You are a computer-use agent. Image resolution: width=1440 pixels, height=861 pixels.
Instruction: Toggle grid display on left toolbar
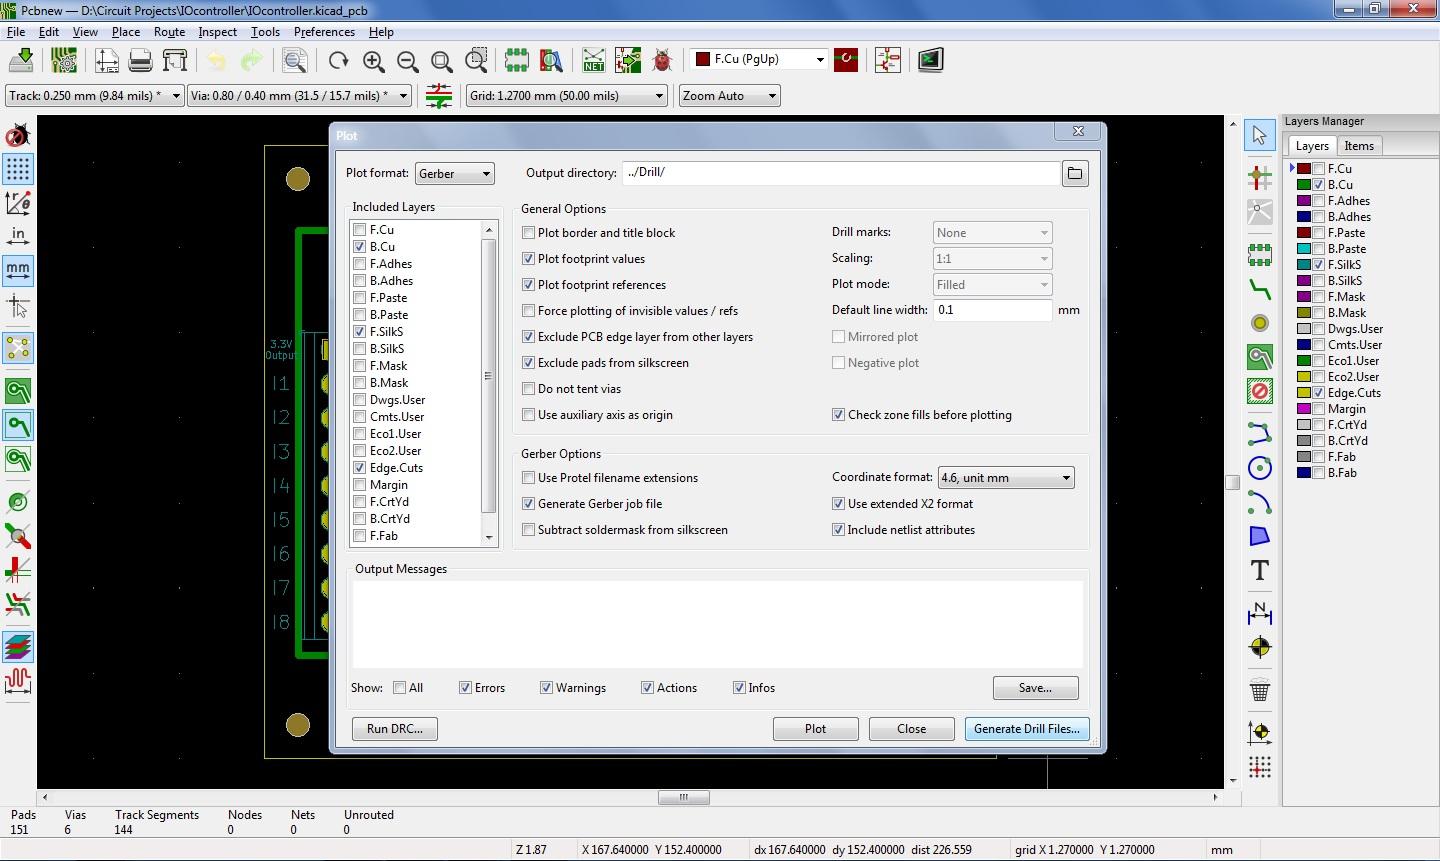click(18, 168)
